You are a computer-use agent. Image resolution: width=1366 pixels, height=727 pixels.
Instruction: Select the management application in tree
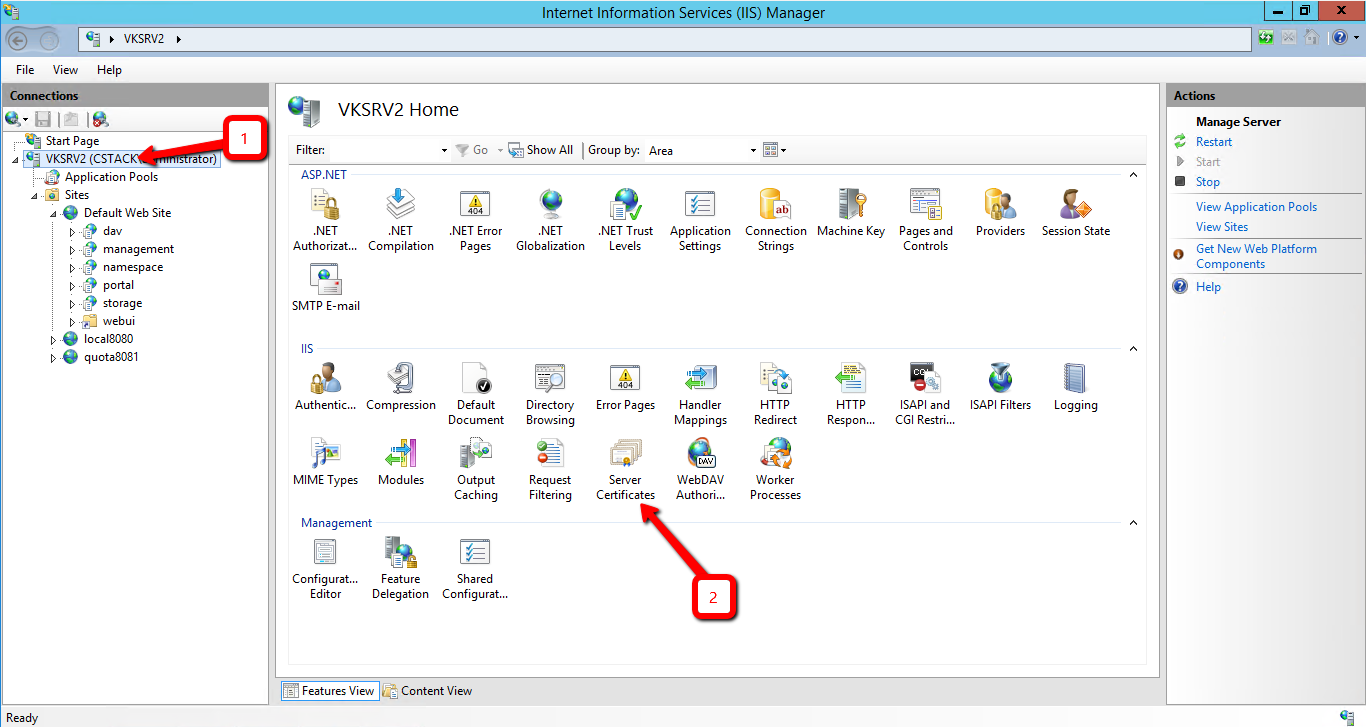coord(138,249)
